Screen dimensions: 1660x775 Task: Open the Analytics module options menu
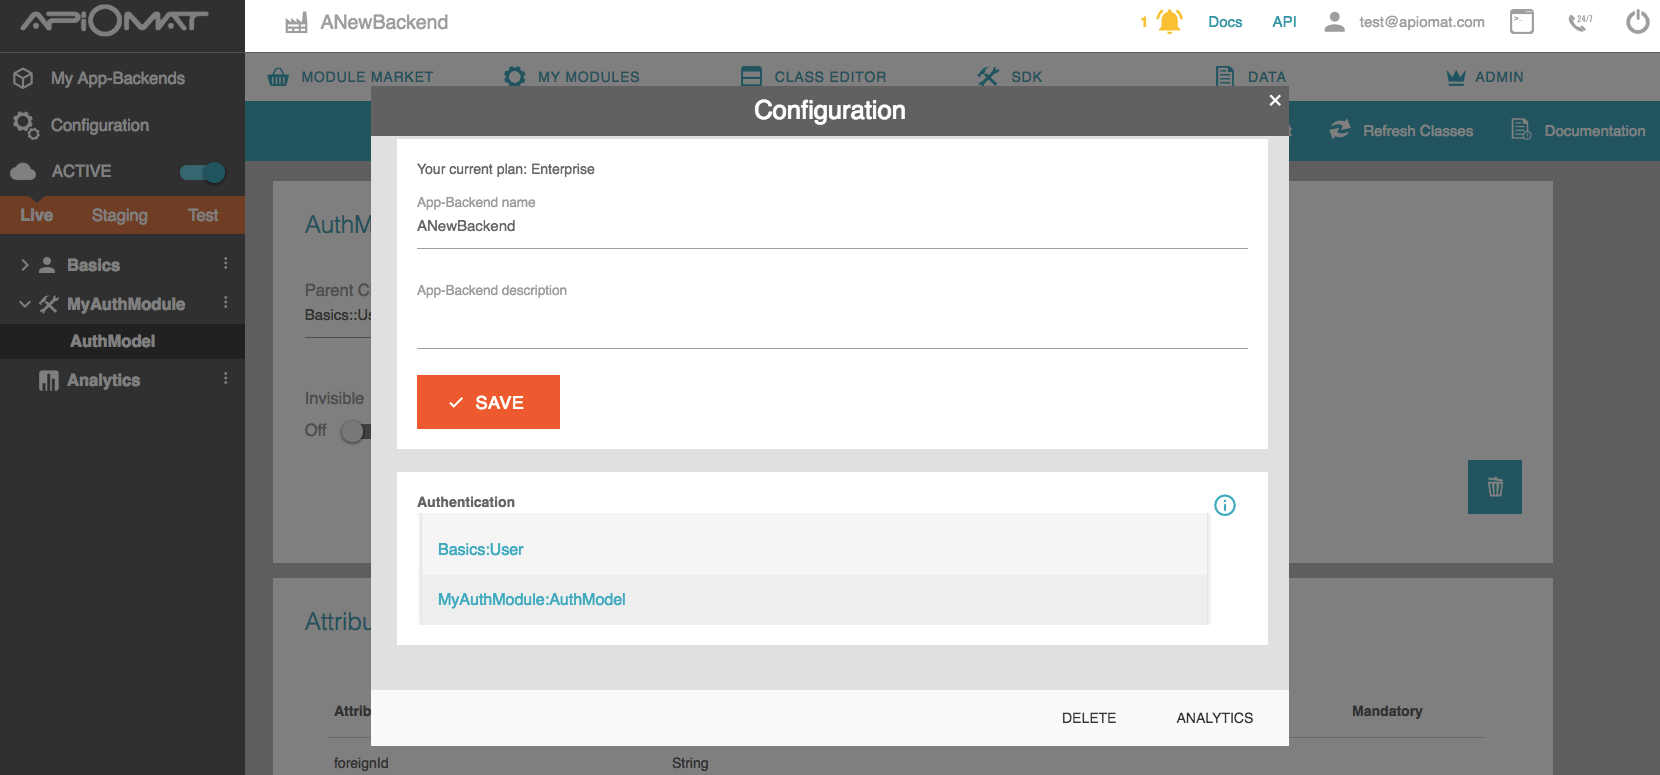point(225,379)
